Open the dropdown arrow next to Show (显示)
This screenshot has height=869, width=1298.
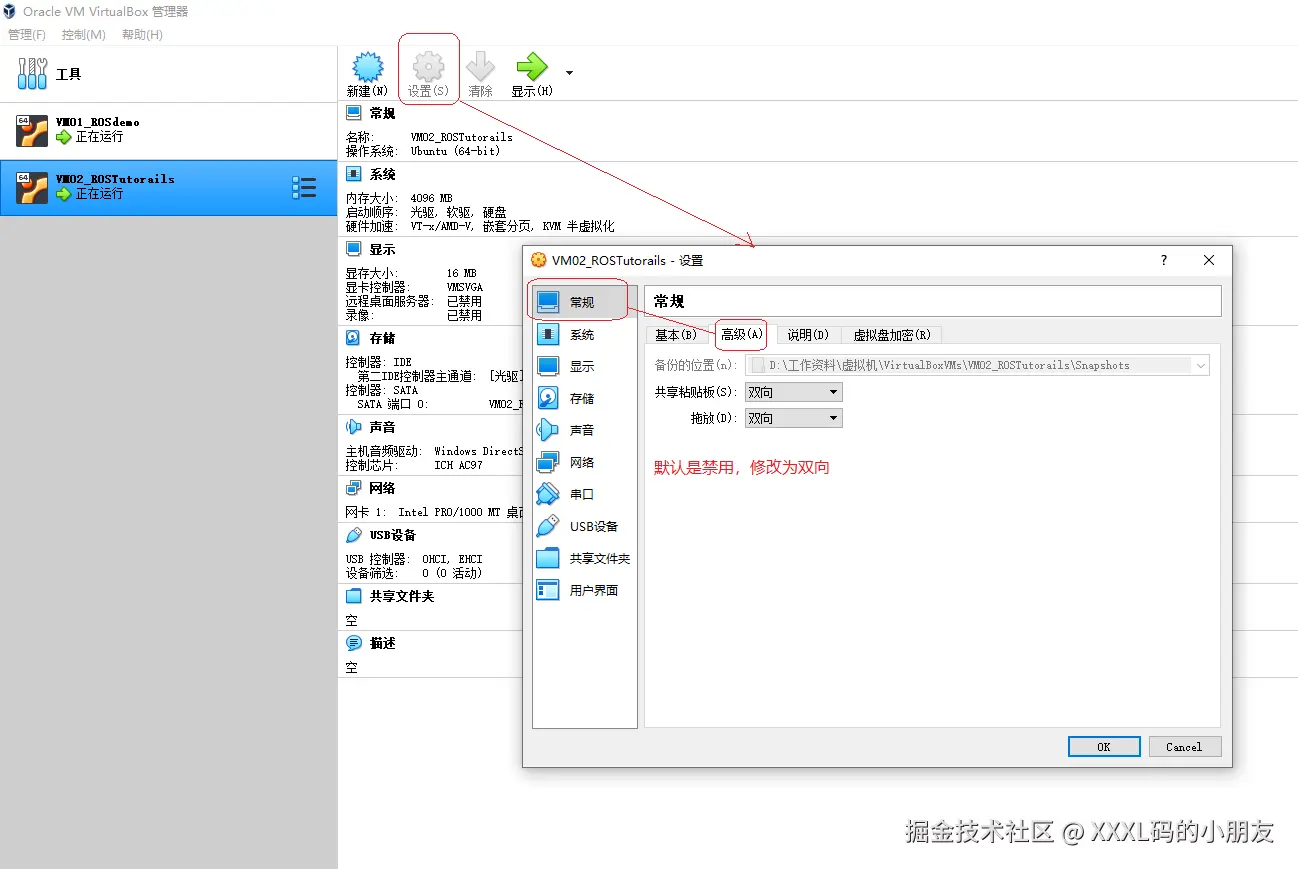point(569,73)
